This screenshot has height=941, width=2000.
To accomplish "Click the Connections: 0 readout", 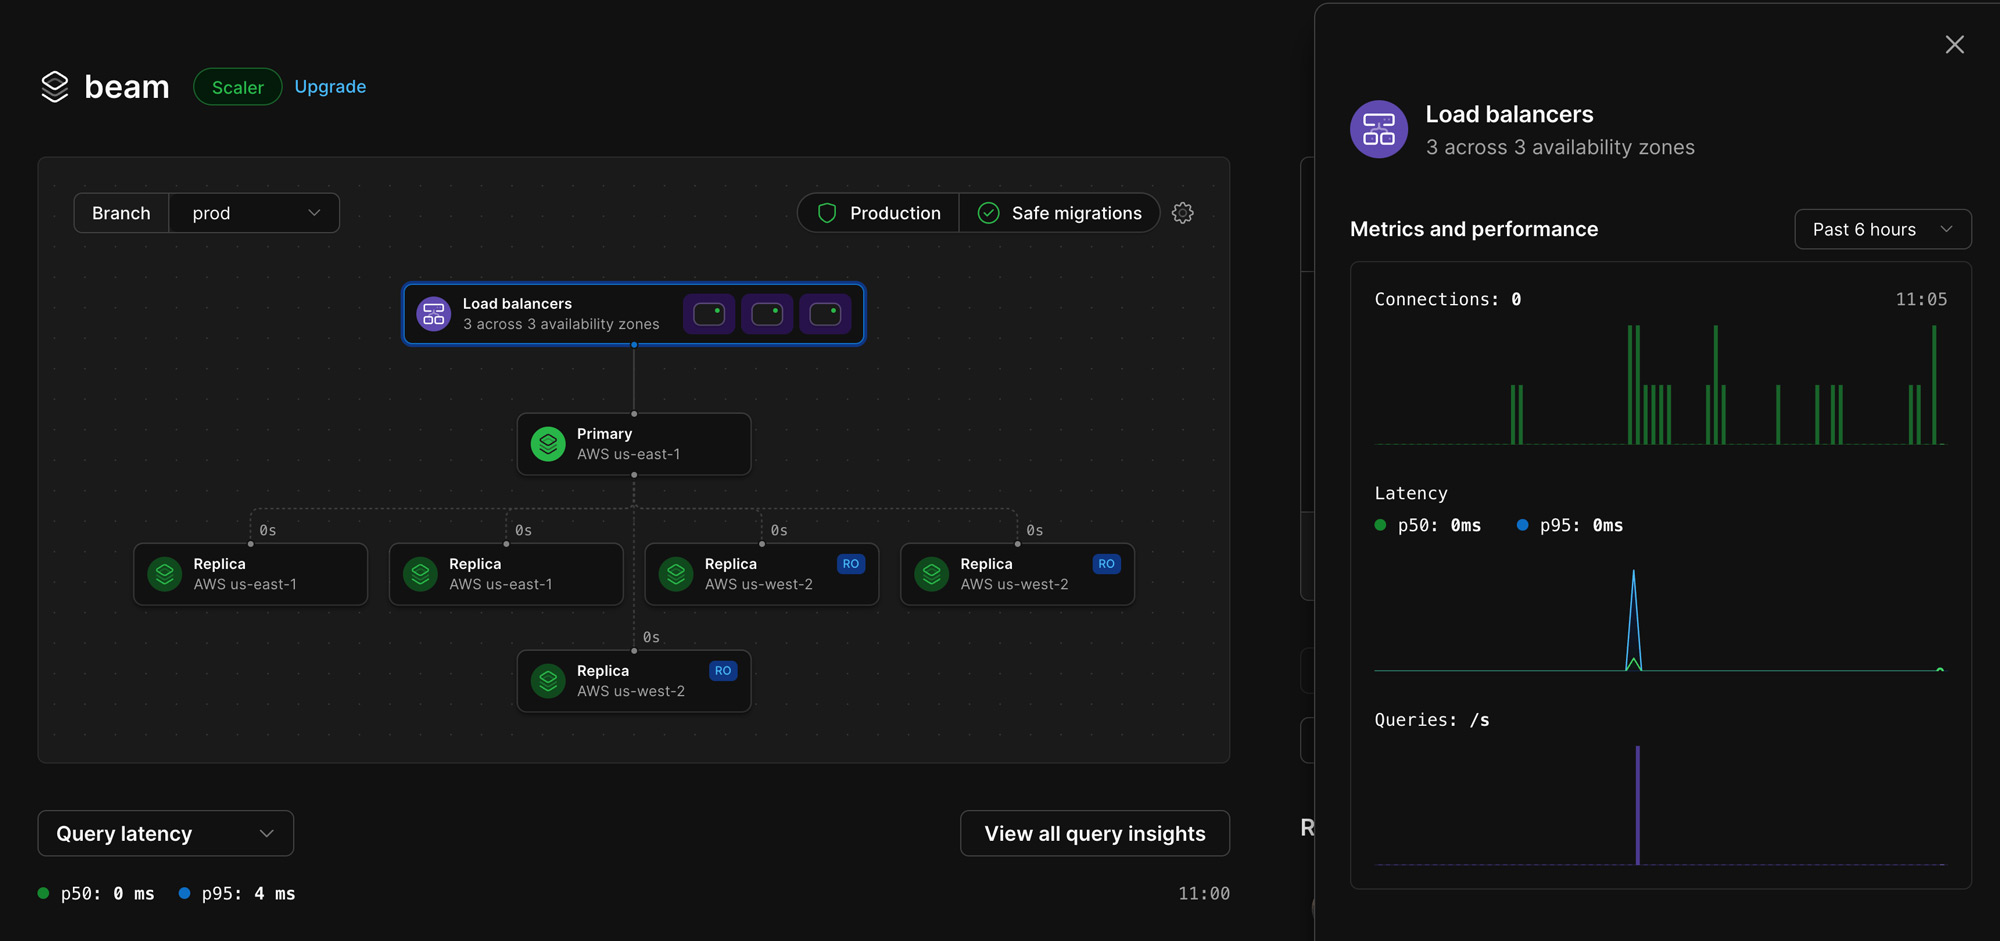I will [x=1448, y=299].
